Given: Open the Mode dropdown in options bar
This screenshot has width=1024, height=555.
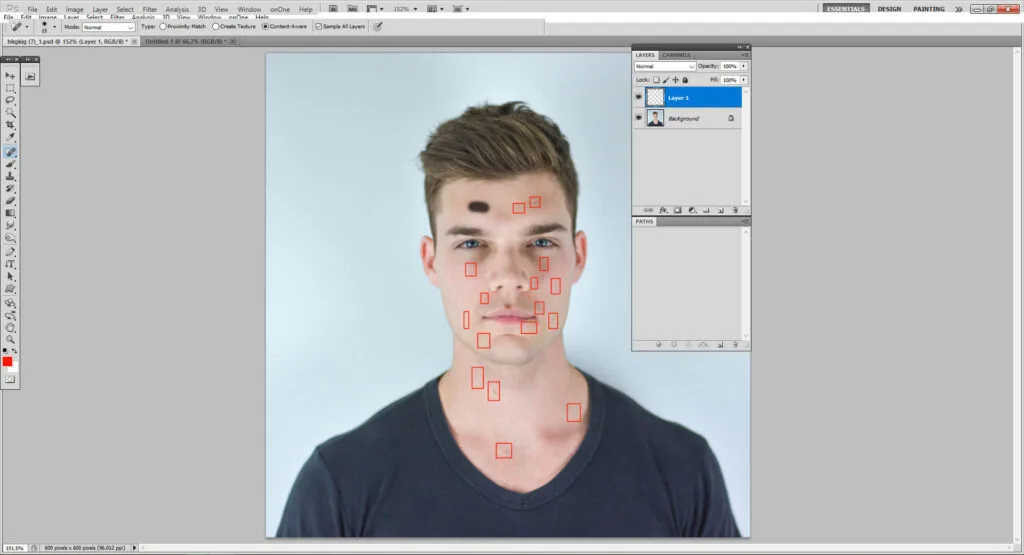Looking at the screenshot, I should pos(108,27).
